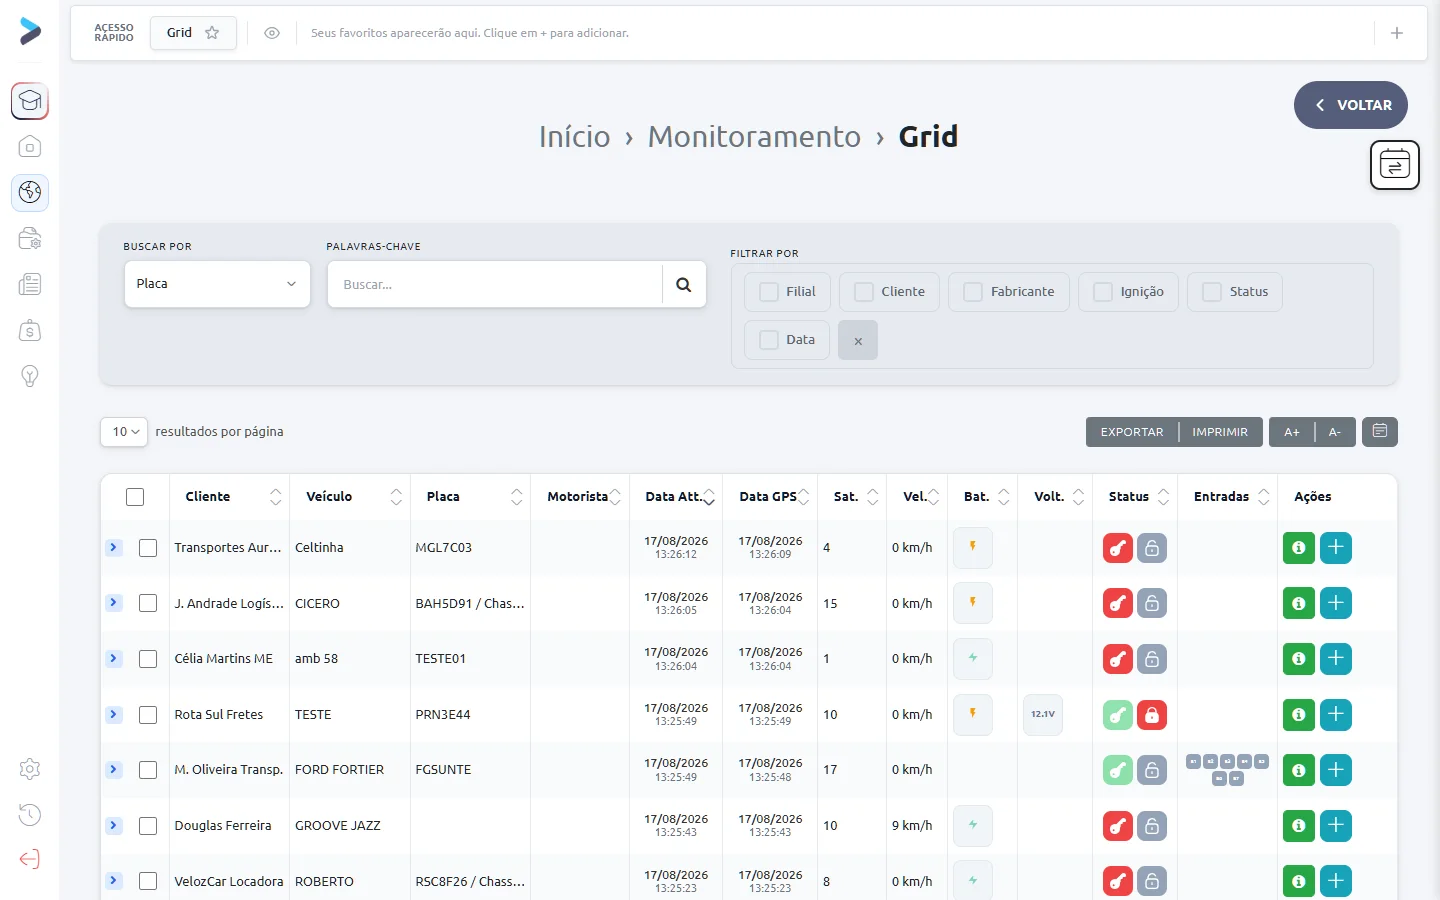Click the Buscar keyword input field

pyautogui.click(x=495, y=285)
